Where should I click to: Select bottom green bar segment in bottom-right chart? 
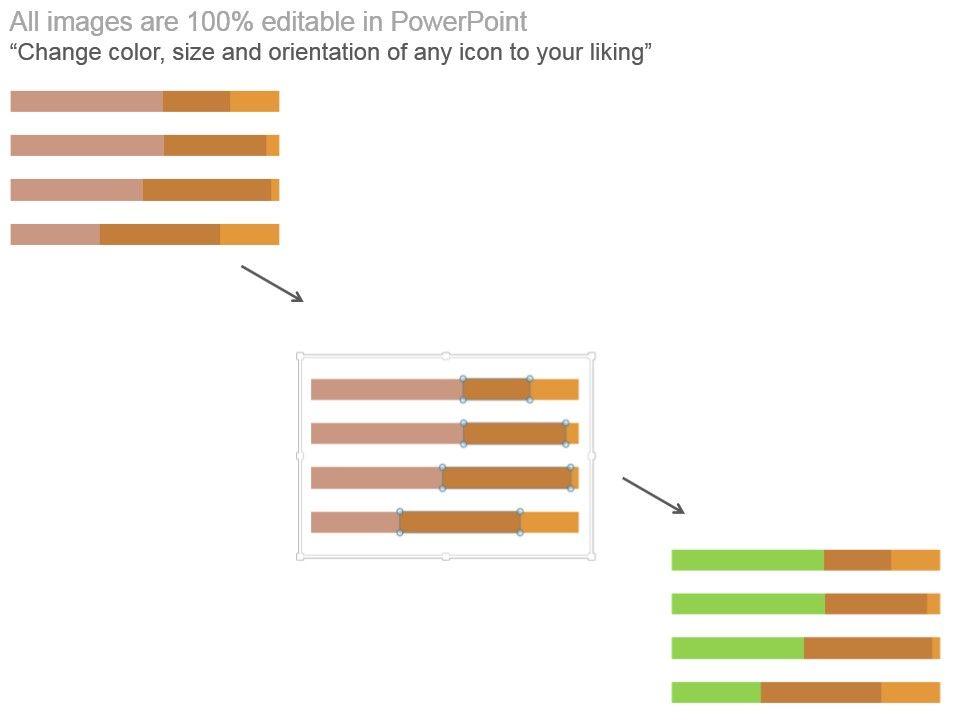pyautogui.click(x=716, y=692)
